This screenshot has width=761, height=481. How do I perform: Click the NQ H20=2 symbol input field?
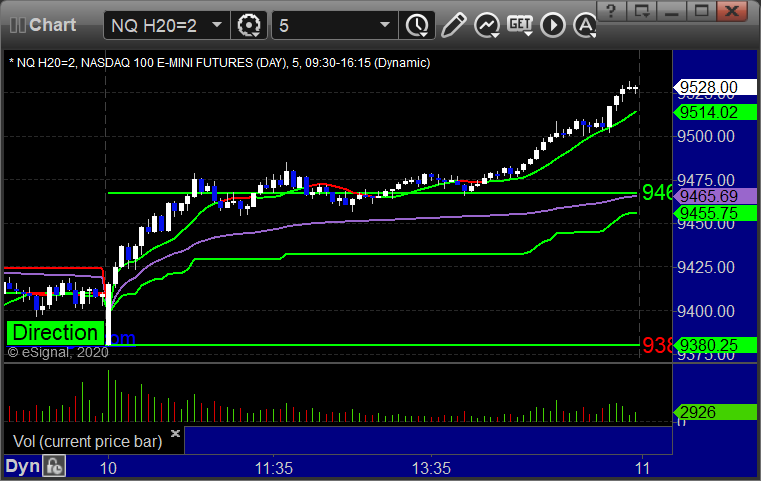[167, 25]
